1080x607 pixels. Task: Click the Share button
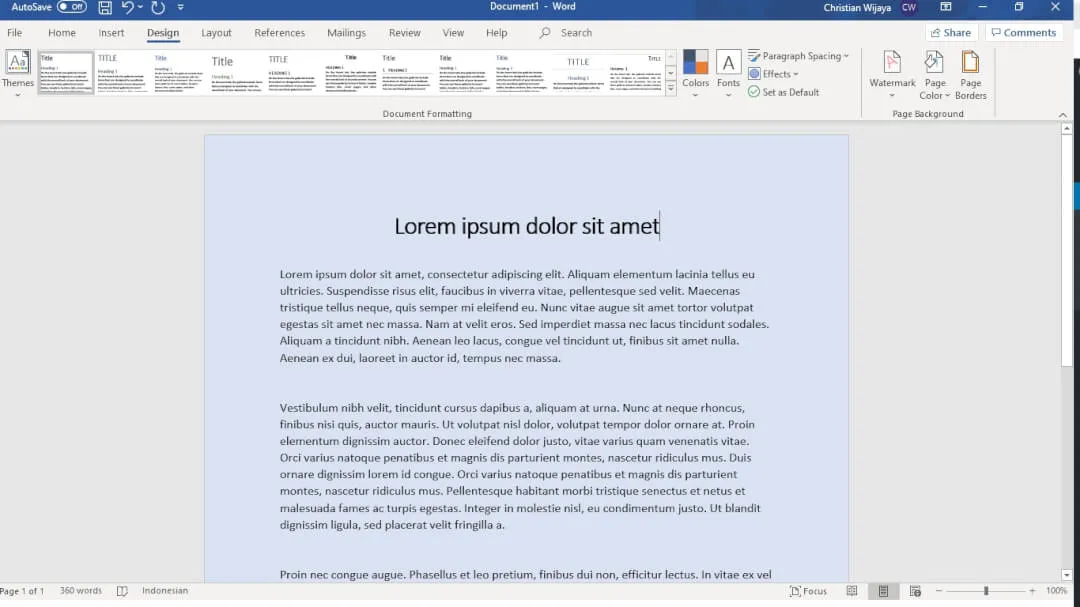951,32
